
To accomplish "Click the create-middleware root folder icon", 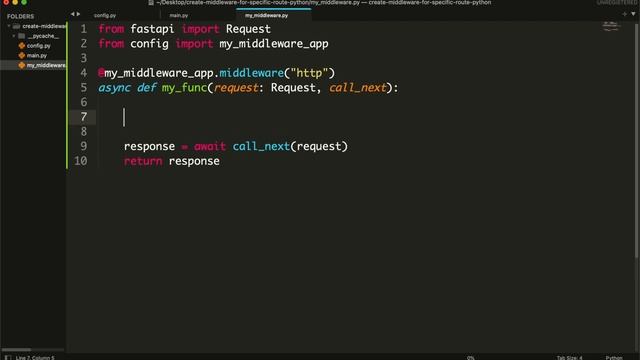I will 16,26.
